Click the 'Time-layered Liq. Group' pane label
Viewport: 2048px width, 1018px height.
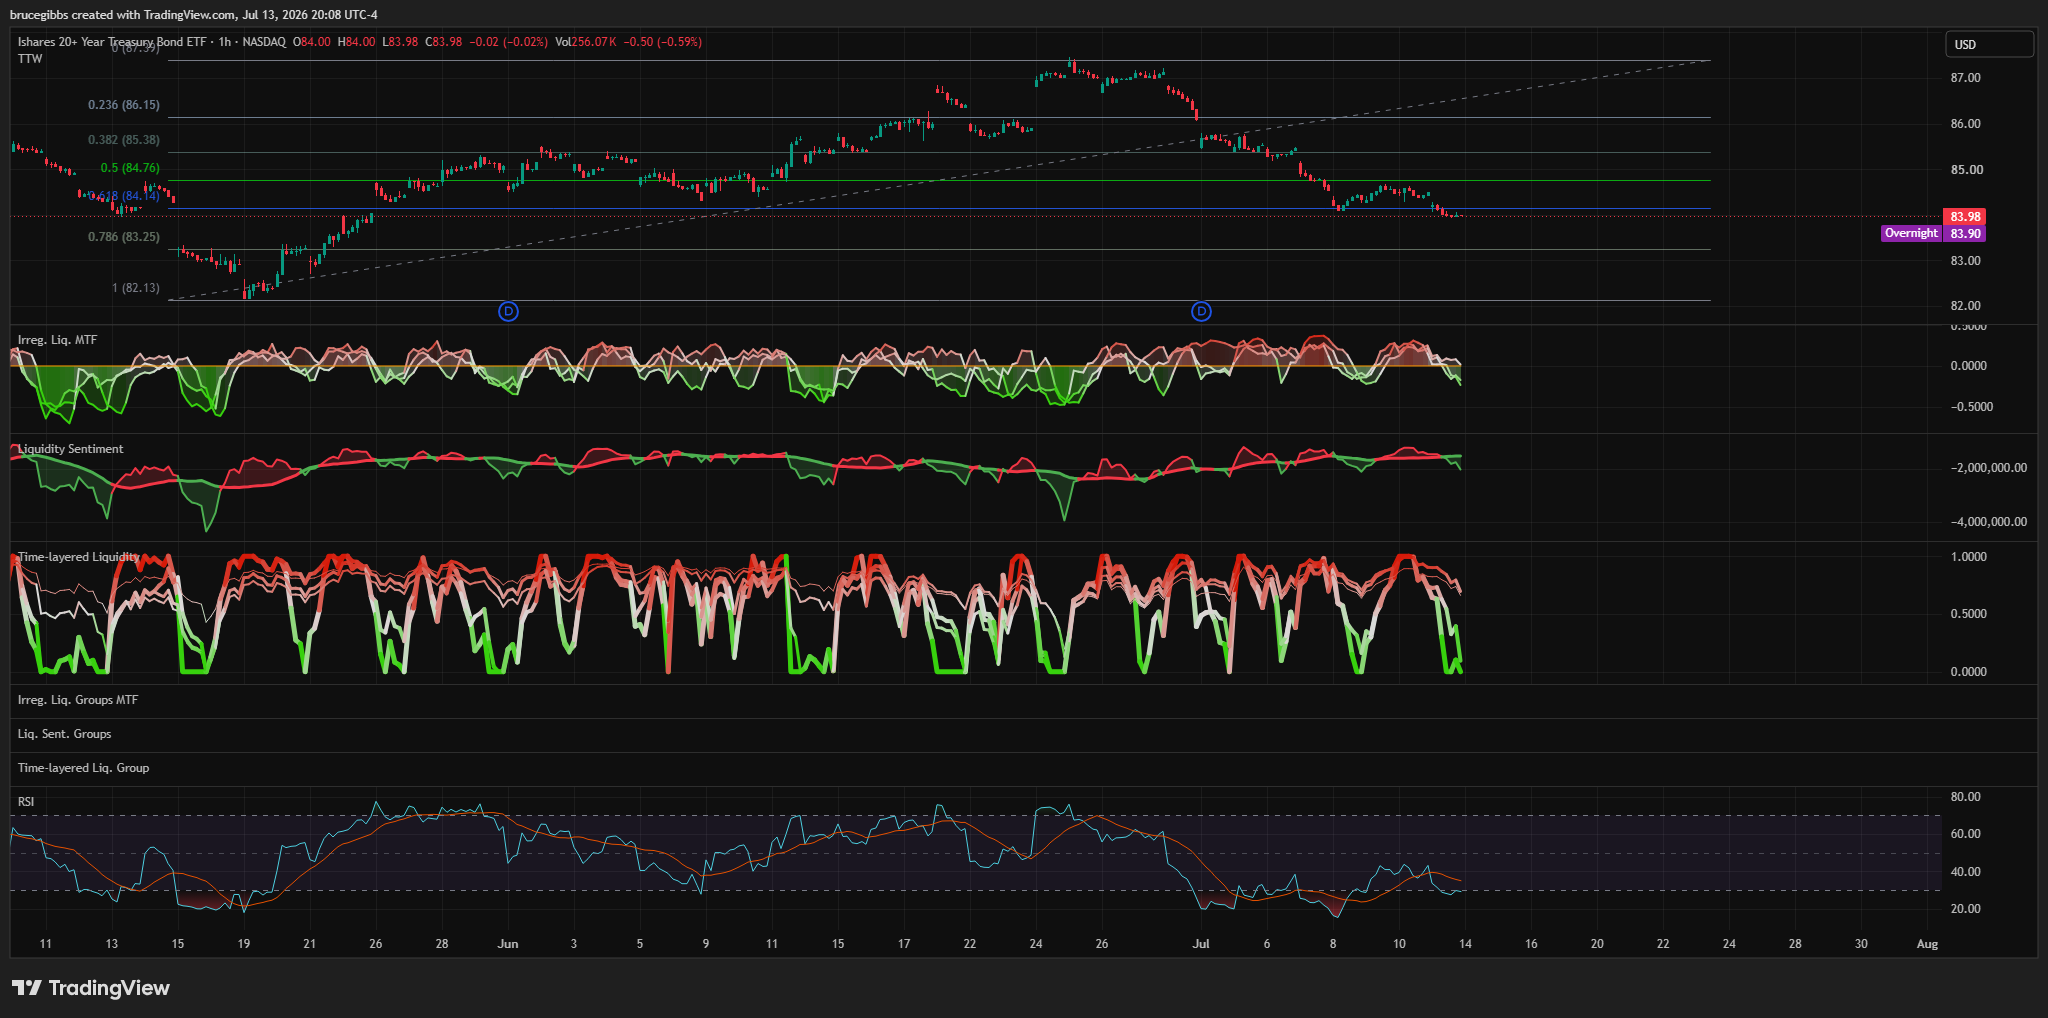click(83, 768)
